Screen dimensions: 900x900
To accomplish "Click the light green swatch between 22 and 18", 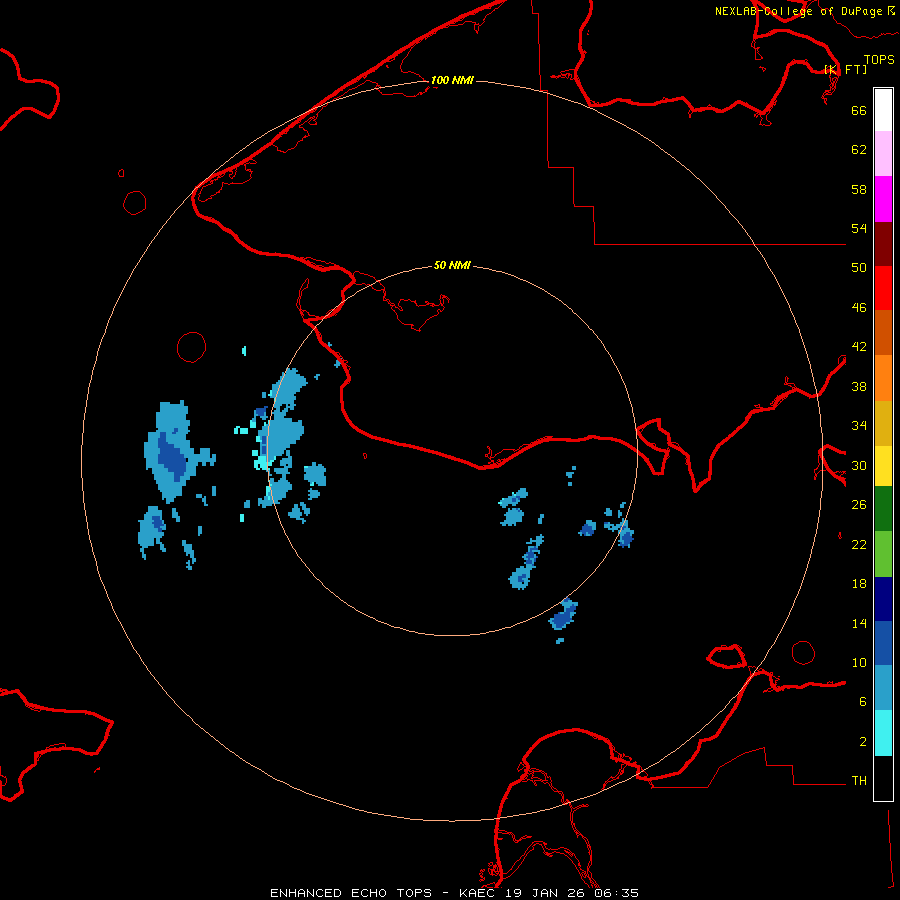I will (x=883, y=554).
